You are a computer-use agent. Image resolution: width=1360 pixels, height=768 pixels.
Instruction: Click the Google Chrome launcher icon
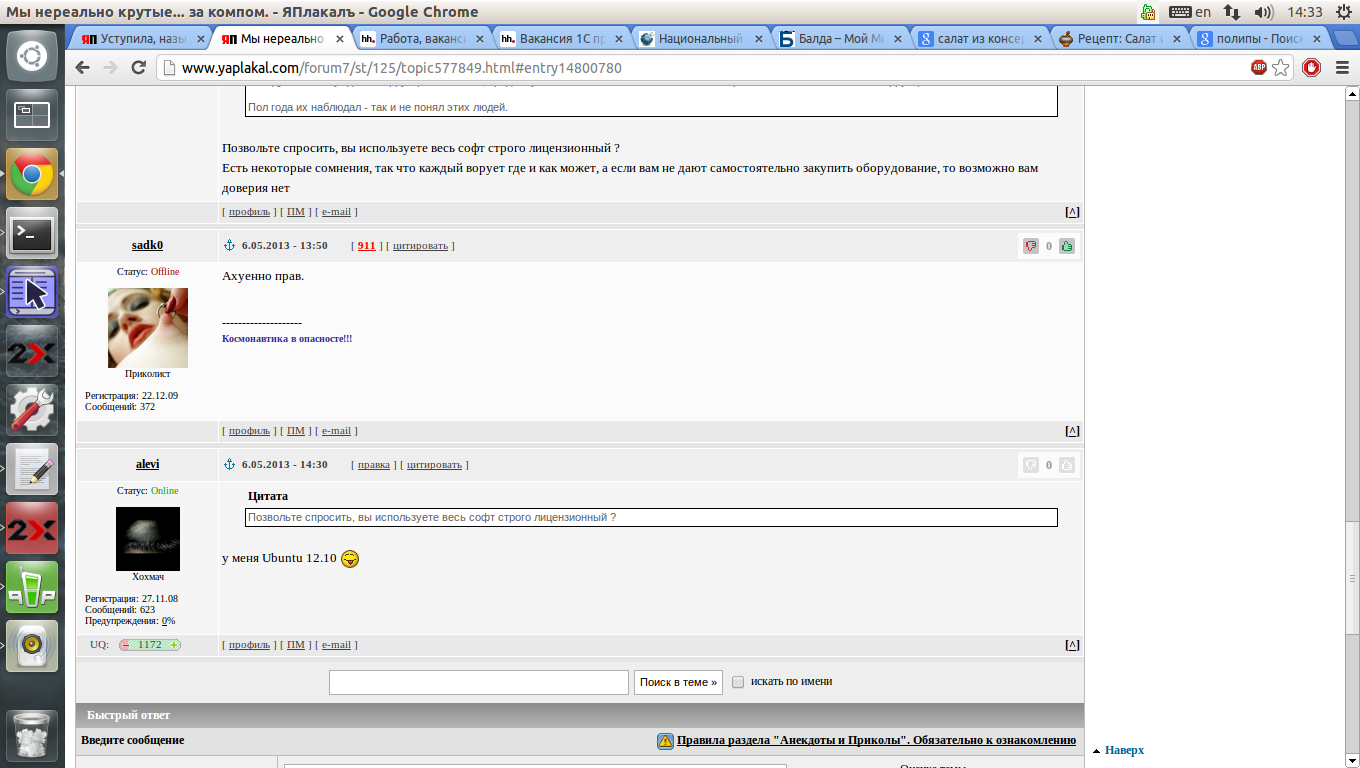(32, 174)
